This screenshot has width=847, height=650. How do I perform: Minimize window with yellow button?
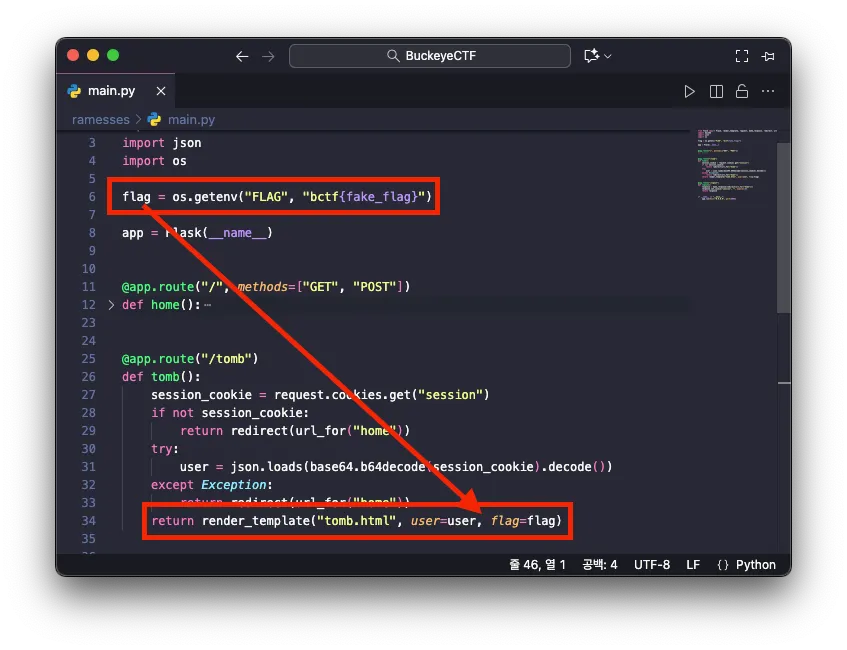93,55
